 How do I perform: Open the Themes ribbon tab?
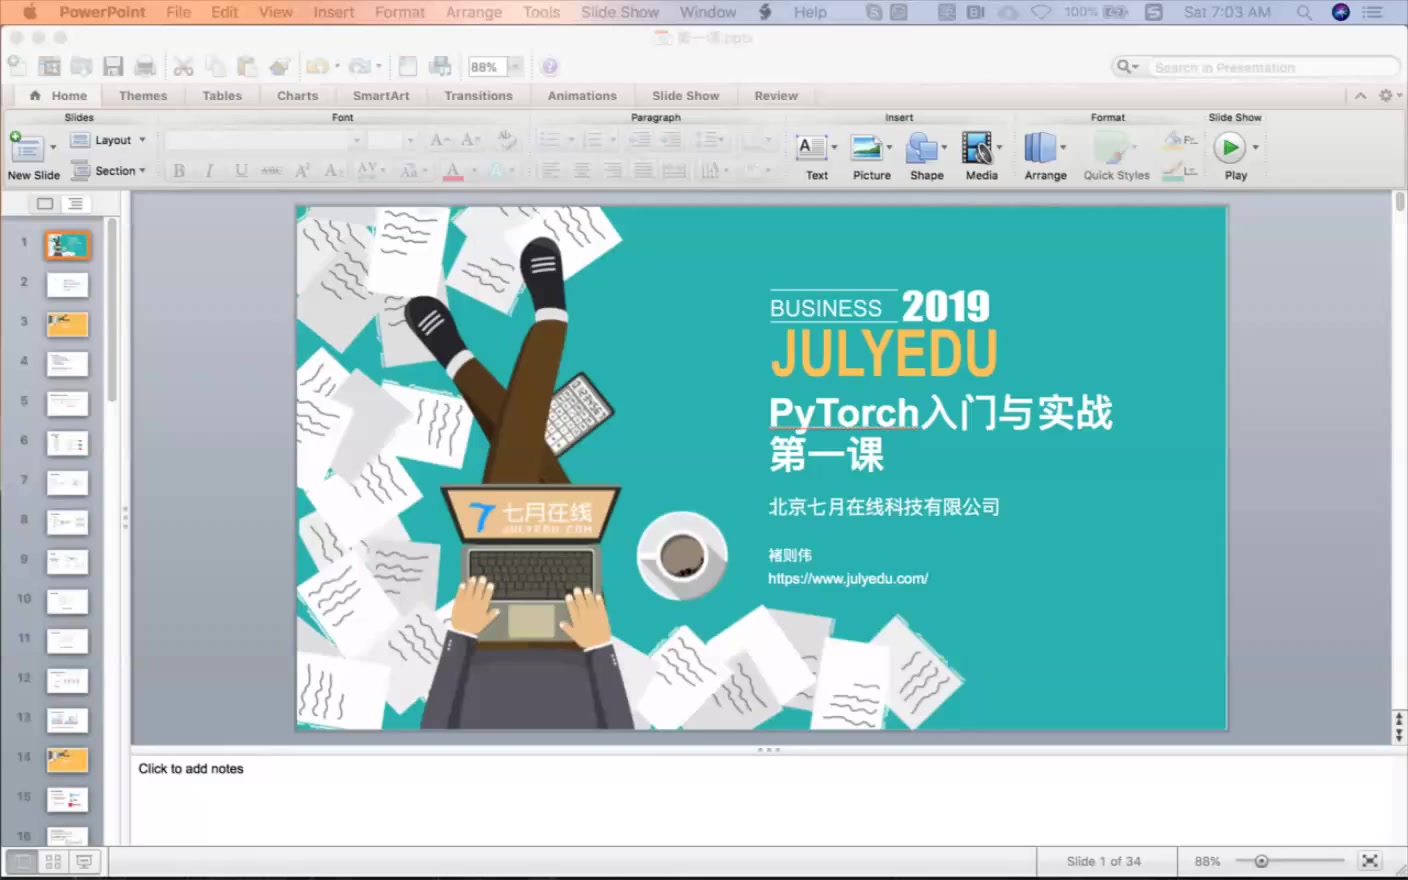[x=143, y=96]
